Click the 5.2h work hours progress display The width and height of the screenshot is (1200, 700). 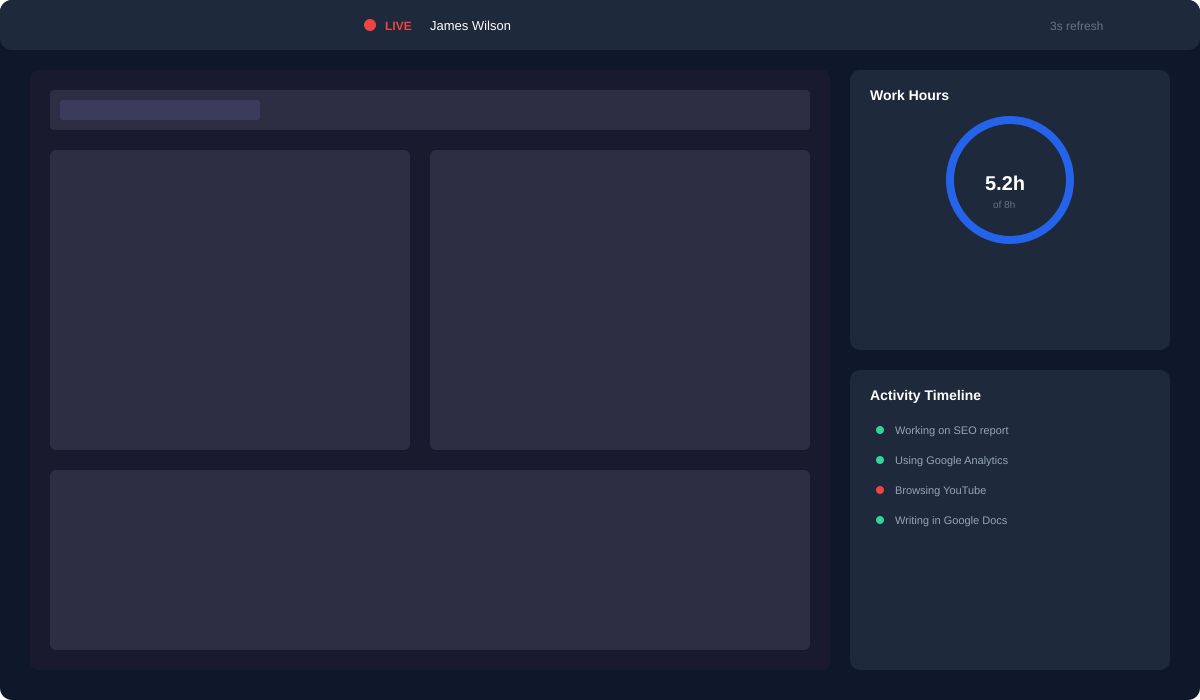point(1006,182)
